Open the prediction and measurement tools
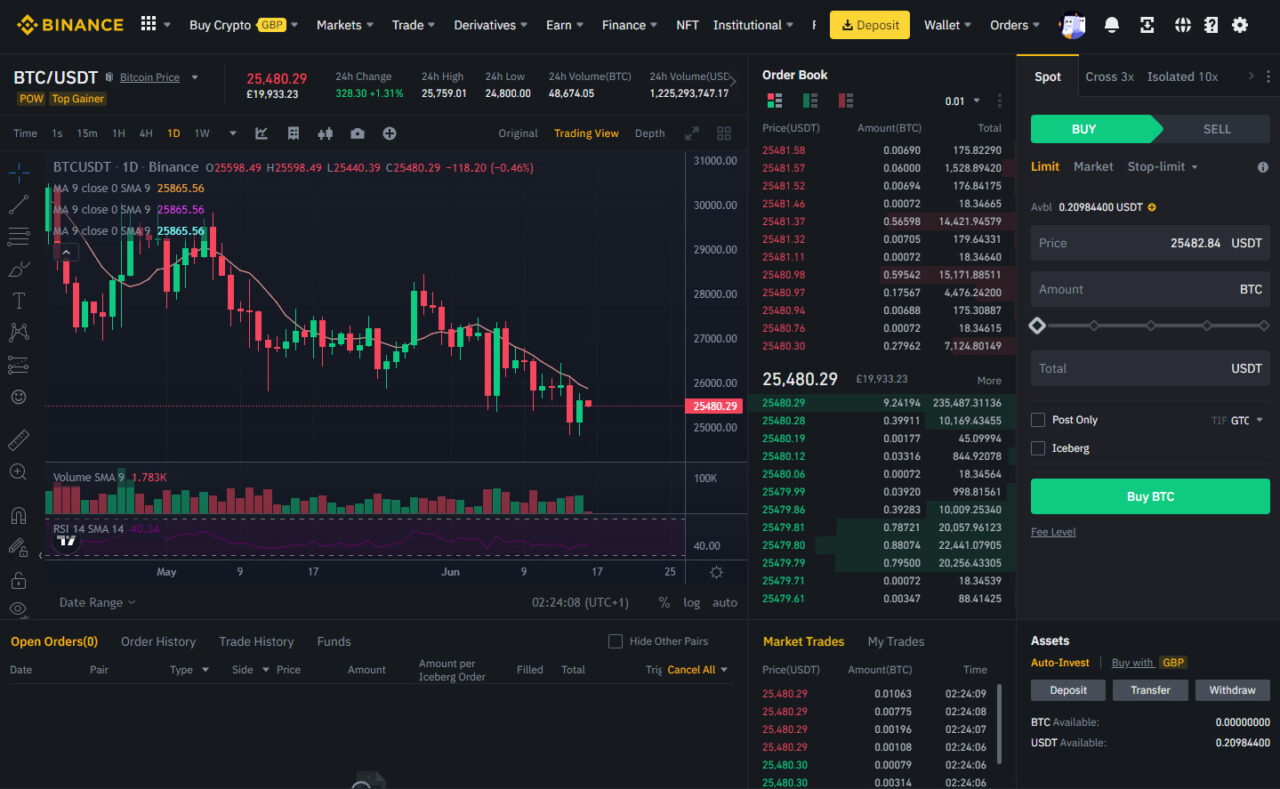The height and width of the screenshot is (789, 1280). click(x=18, y=365)
